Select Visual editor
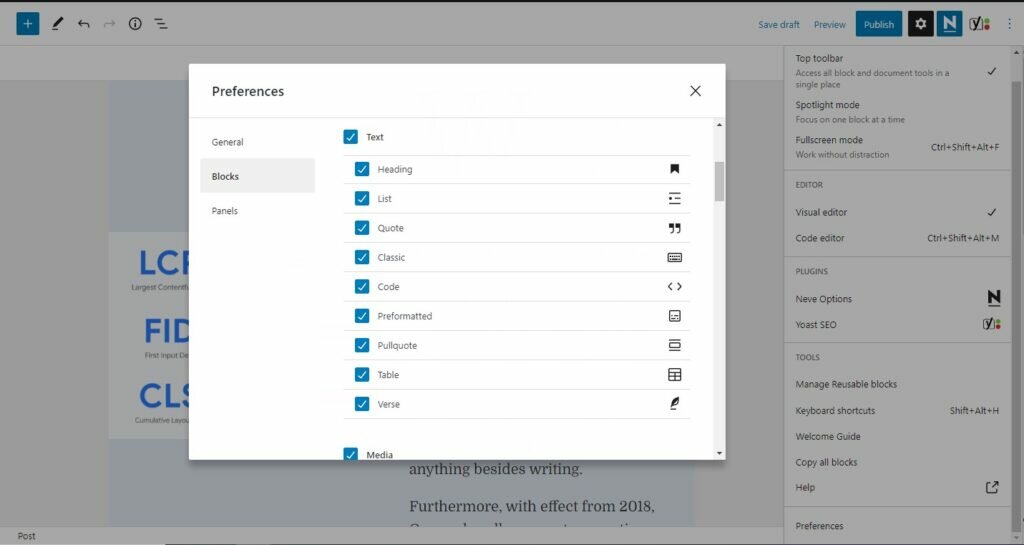This screenshot has height=545, width=1024. pos(897,212)
